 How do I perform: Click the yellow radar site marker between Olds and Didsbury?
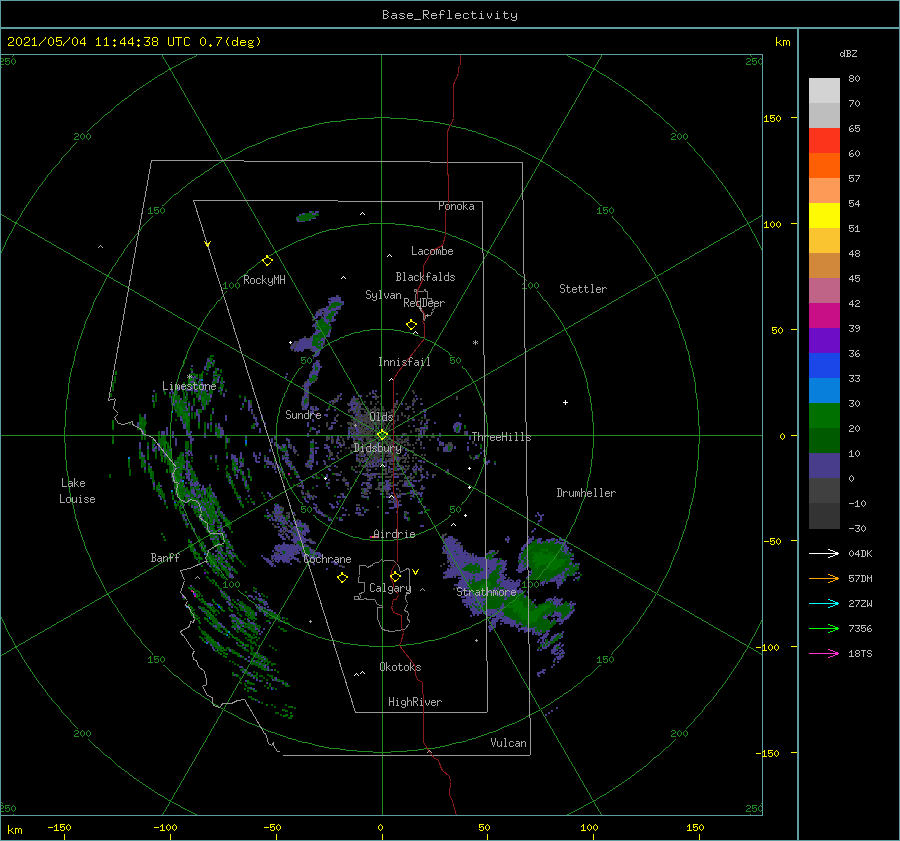click(x=382, y=435)
